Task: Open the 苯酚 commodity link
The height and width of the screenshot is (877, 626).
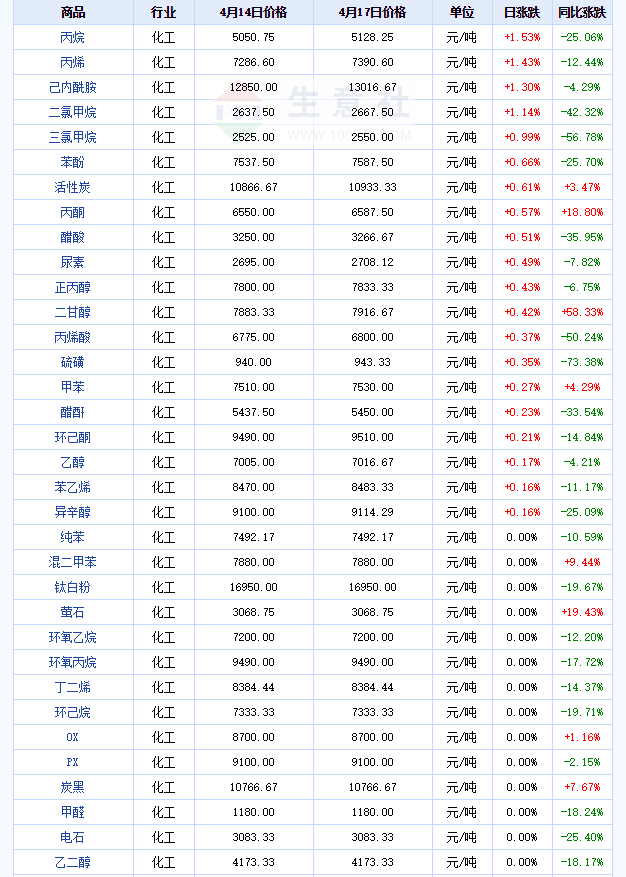Action: click(x=73, y=162)
